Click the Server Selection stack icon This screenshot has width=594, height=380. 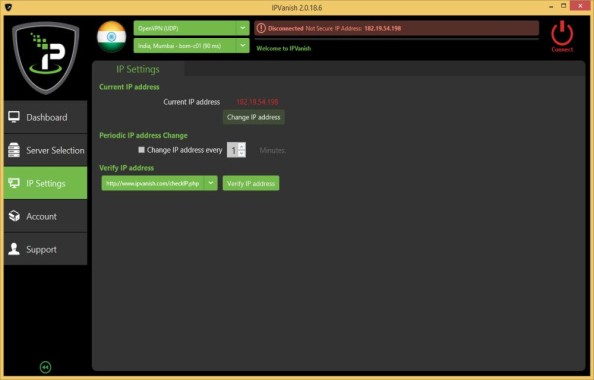tap(14, 150)
